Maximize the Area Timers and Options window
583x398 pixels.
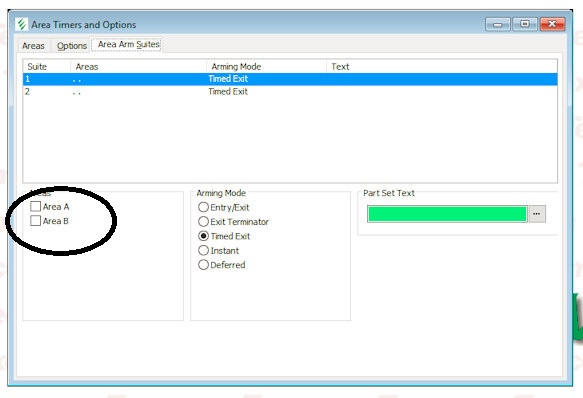[525, 24]
